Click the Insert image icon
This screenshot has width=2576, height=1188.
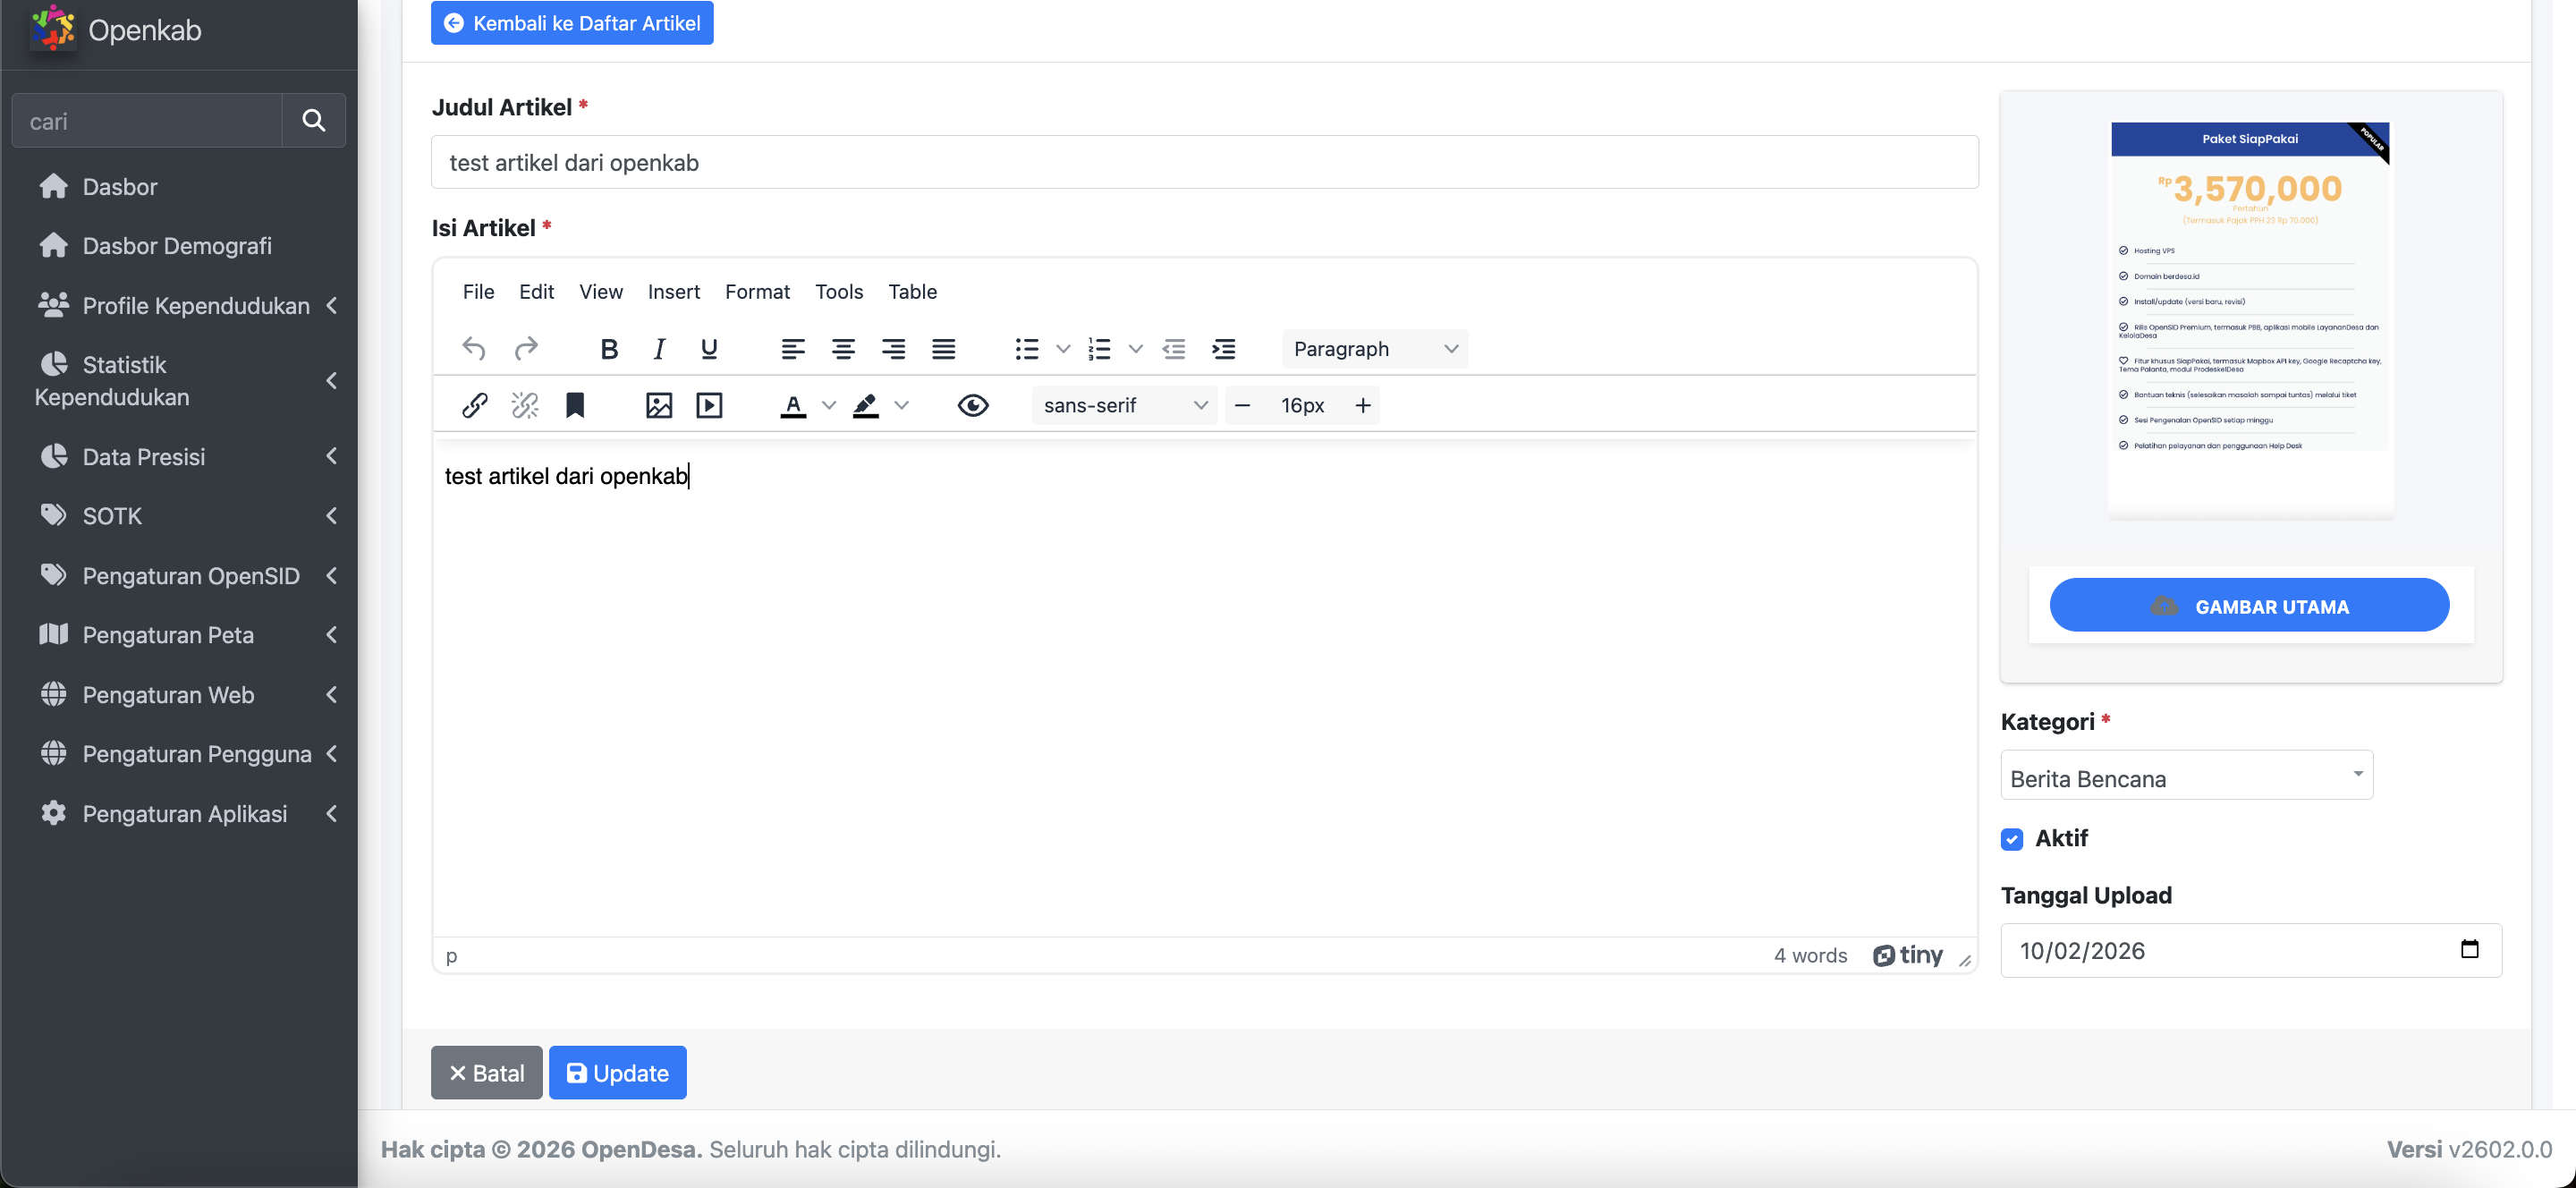coord(659,405)
